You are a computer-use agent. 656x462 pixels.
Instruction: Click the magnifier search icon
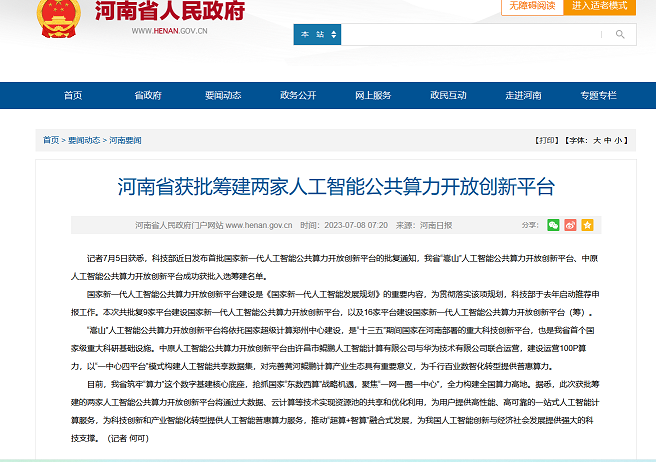[620, 34]
